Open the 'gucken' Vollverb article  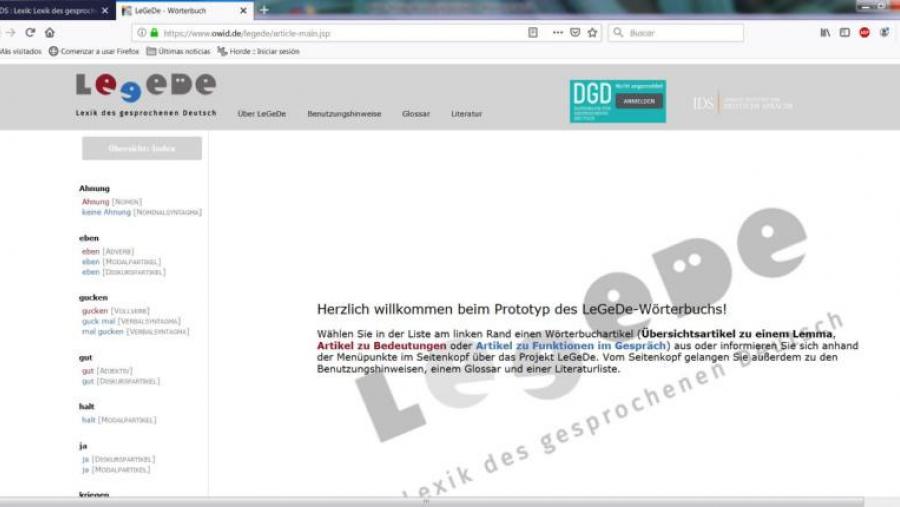coord(95,311)
